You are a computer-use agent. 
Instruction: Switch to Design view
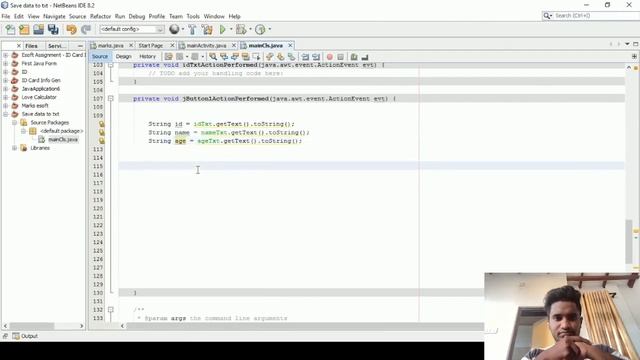[x=123, y=57]
